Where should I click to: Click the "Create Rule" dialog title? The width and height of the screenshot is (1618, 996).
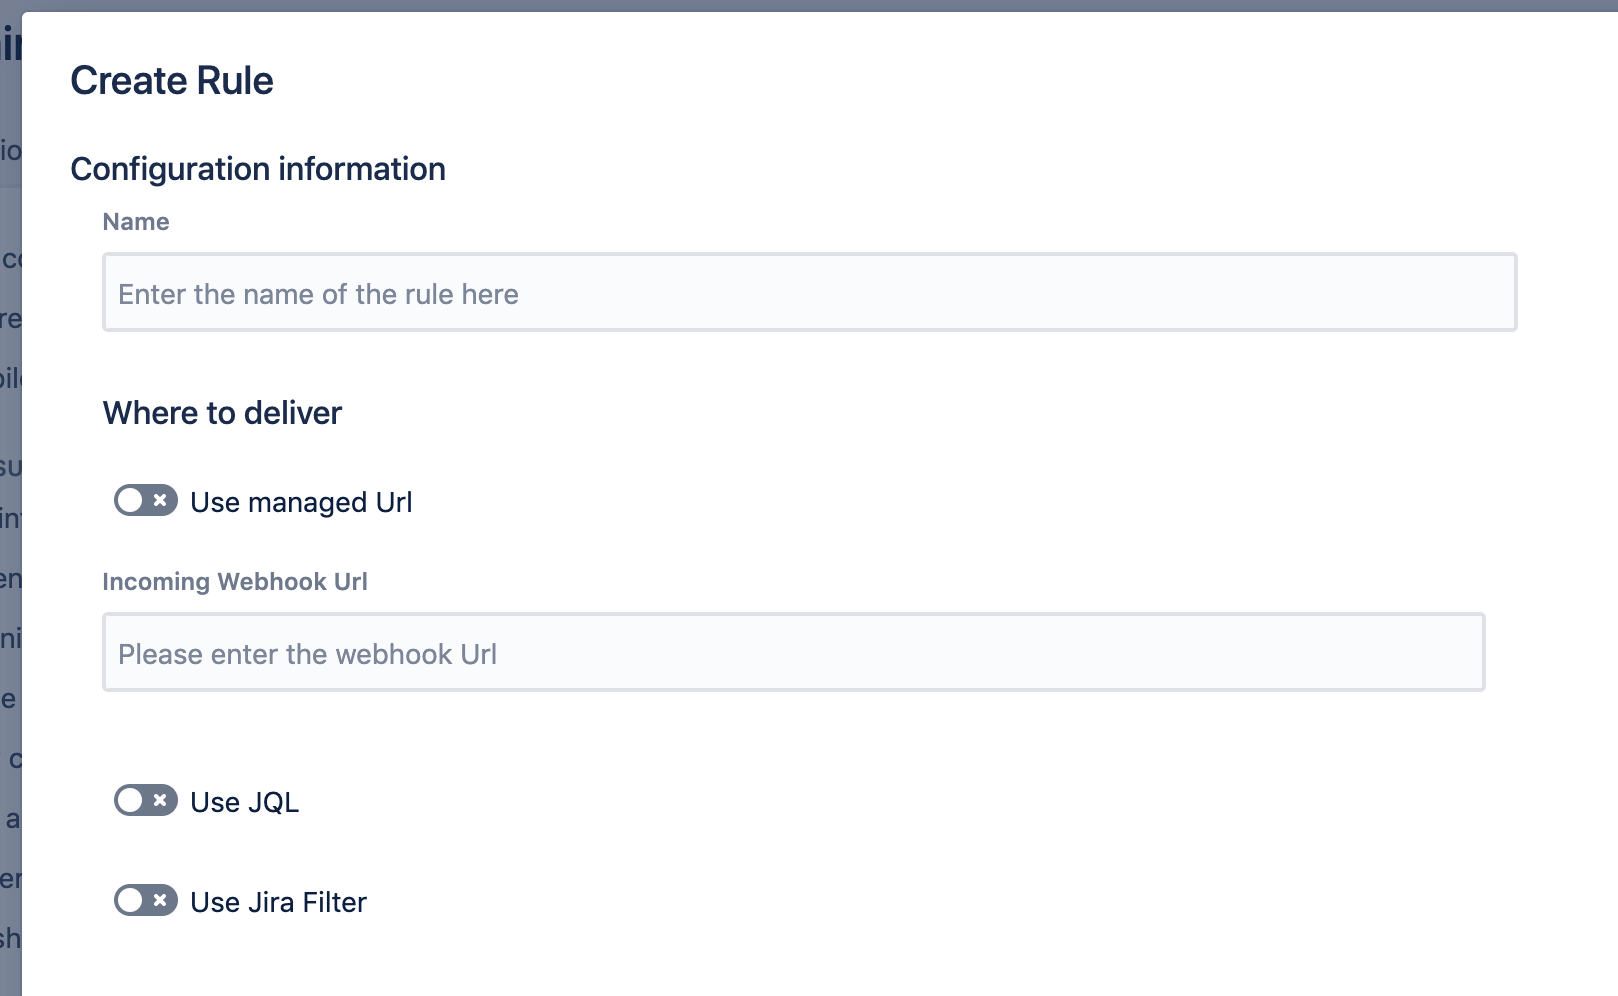pos(172,81)
